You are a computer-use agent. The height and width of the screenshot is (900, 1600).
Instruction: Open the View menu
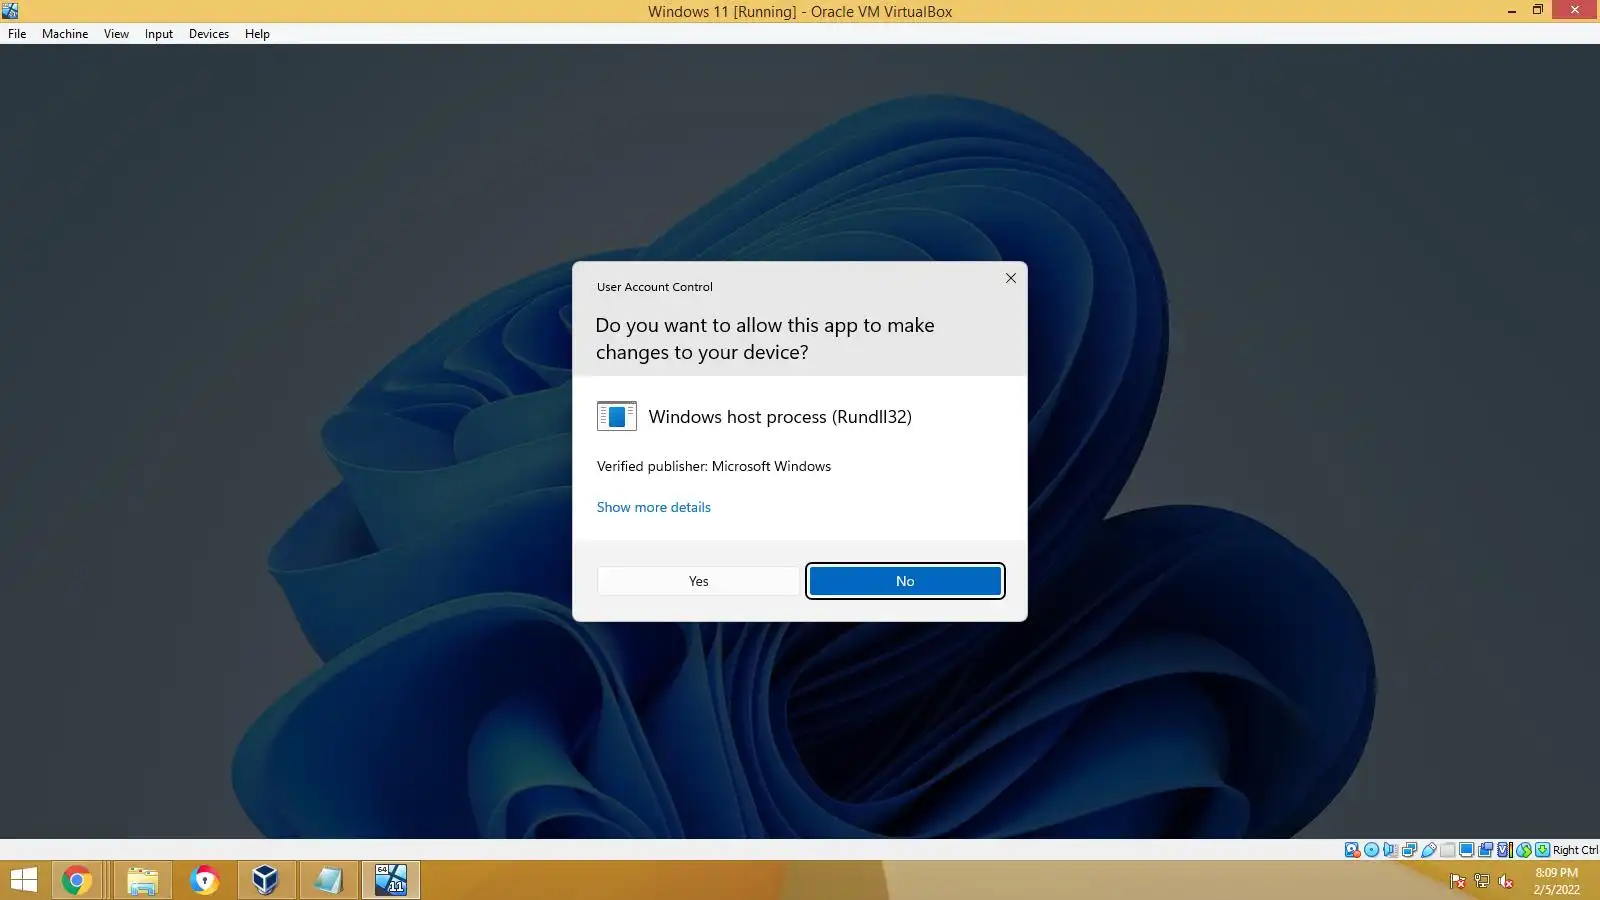(x=116, y=34)
